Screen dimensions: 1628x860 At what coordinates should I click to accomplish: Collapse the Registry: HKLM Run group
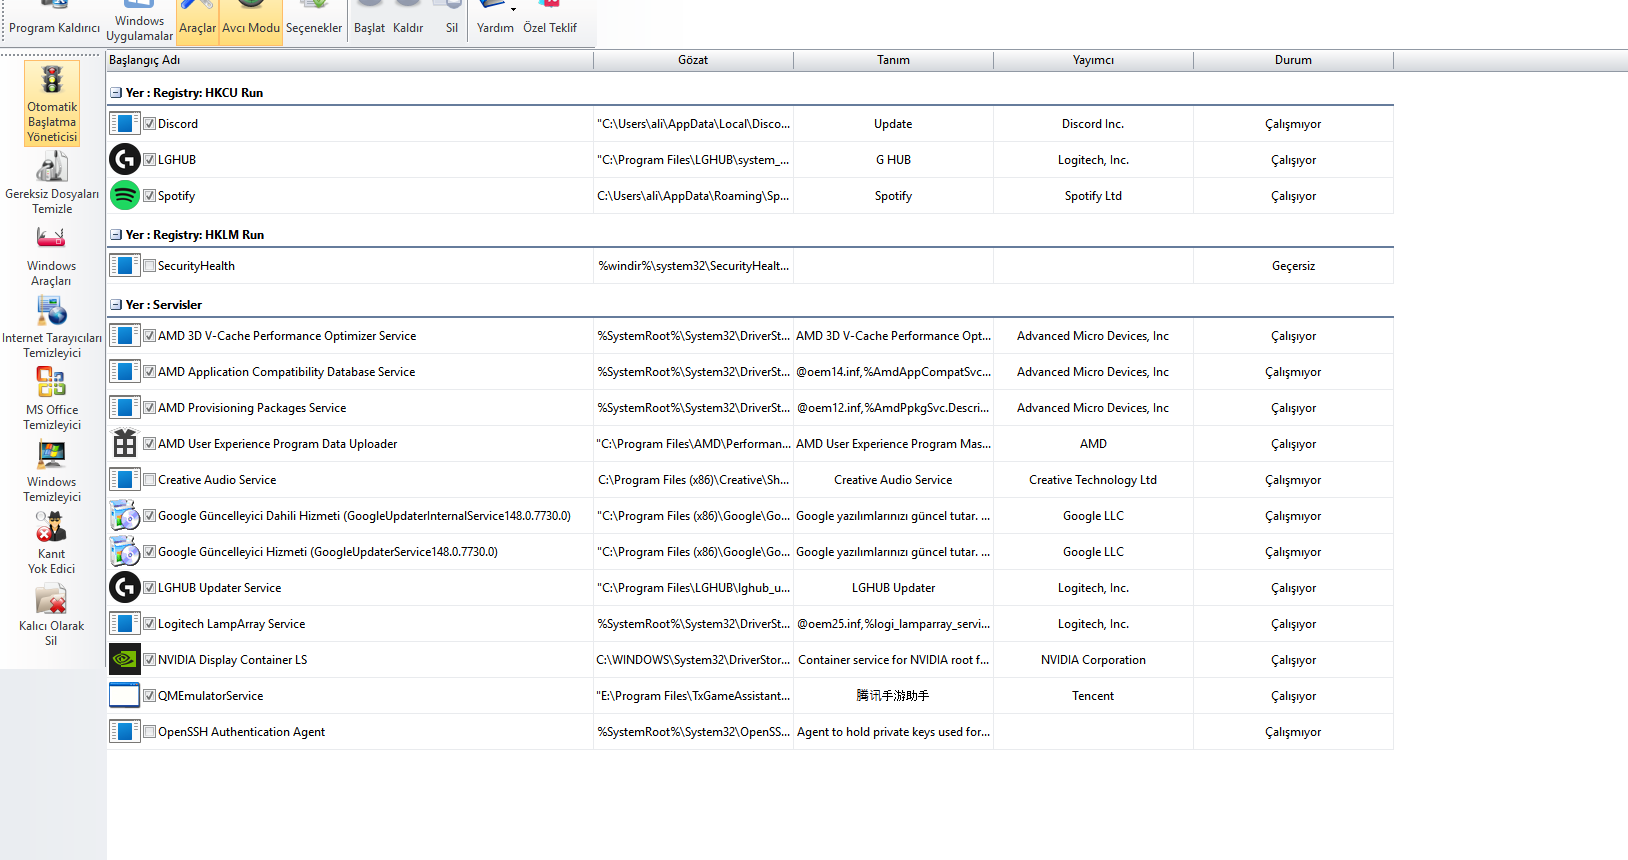116,235
